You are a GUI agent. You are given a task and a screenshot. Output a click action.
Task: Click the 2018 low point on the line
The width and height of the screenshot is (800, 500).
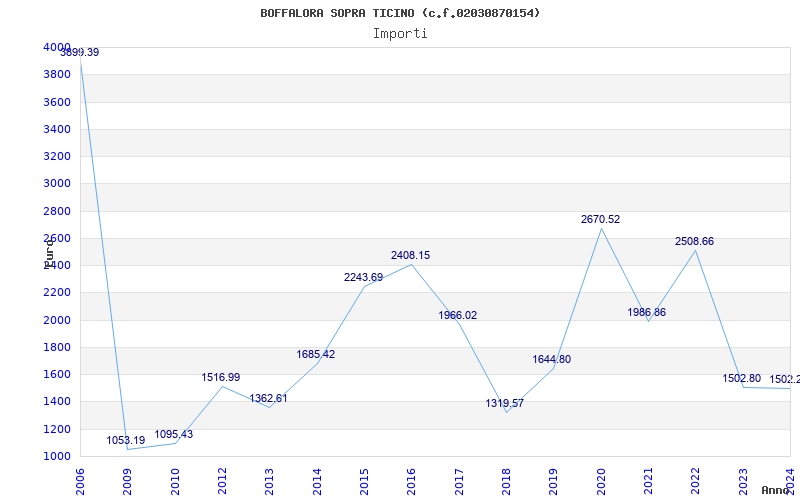(506, 412)
